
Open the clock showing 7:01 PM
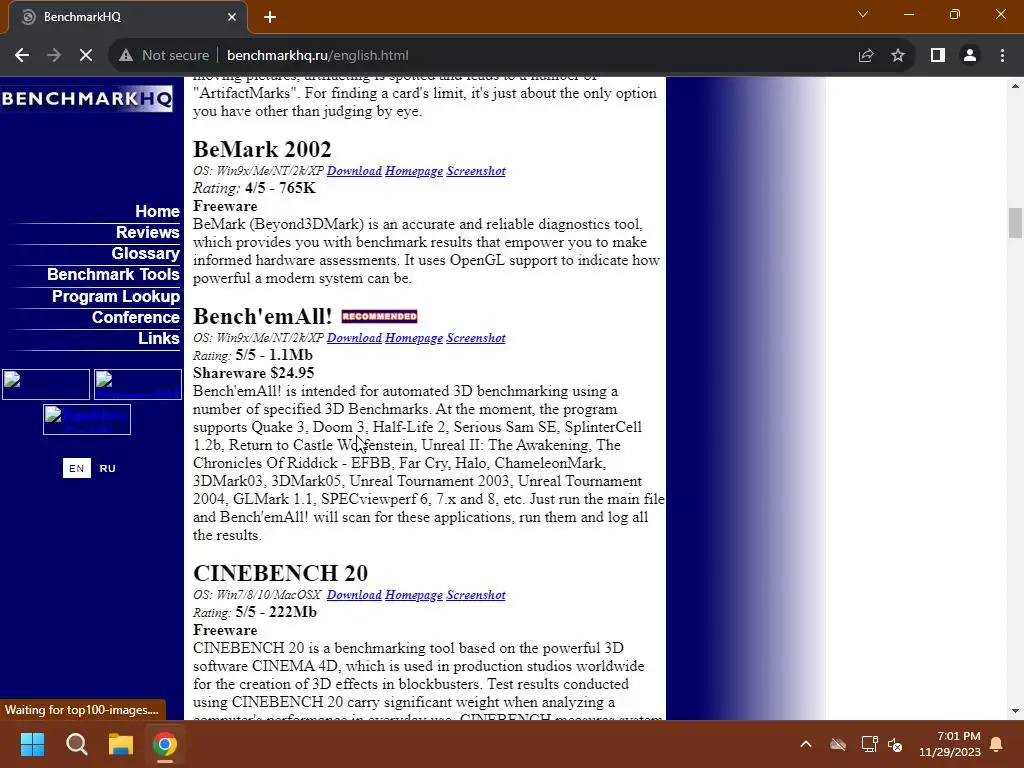[x=950, y=744]
